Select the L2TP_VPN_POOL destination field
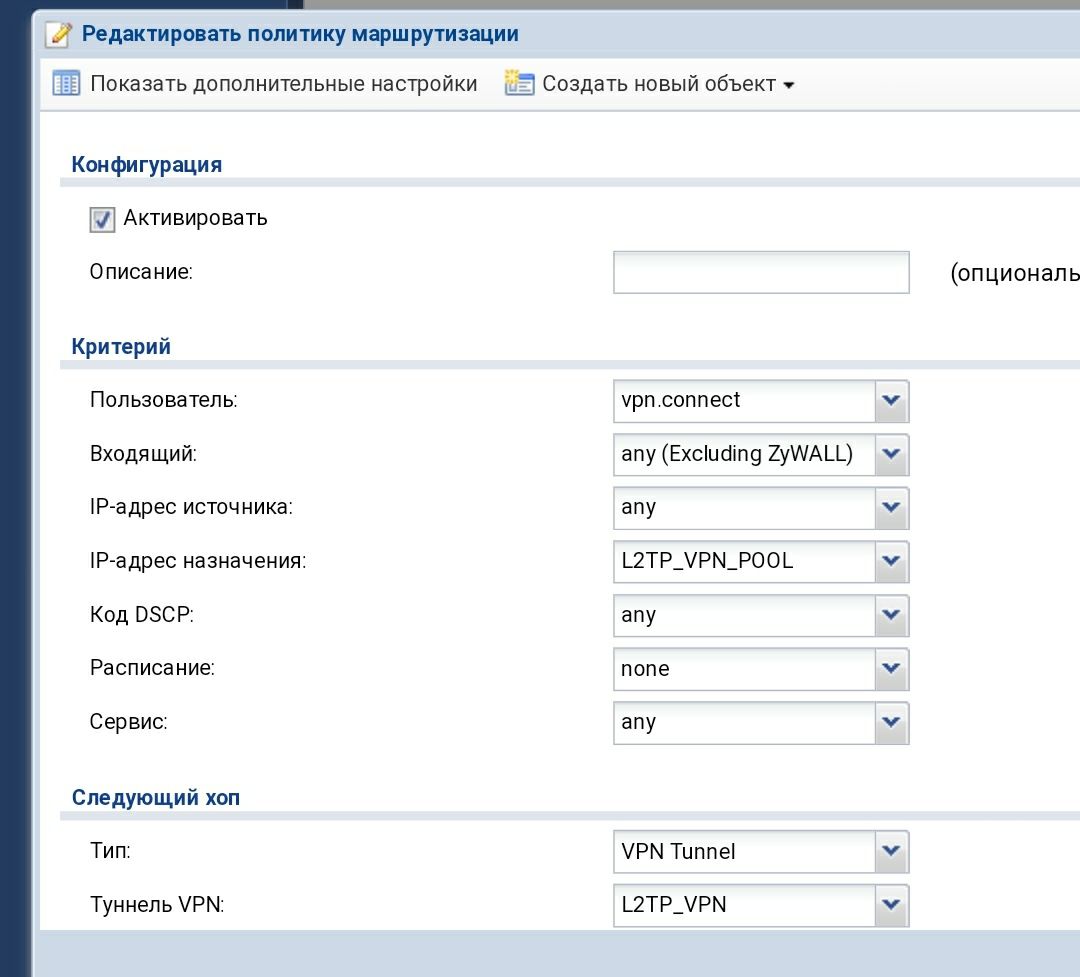The width and height of the screenshot is (1080, 977). 744,562
